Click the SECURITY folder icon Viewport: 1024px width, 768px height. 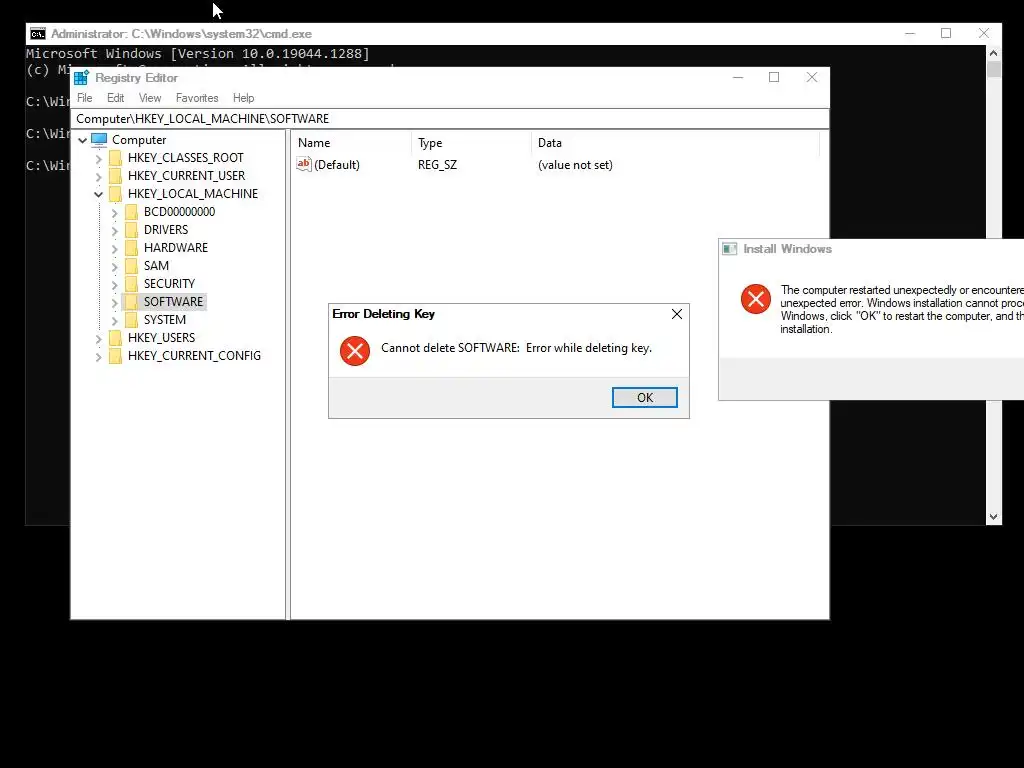click(131, 283)
